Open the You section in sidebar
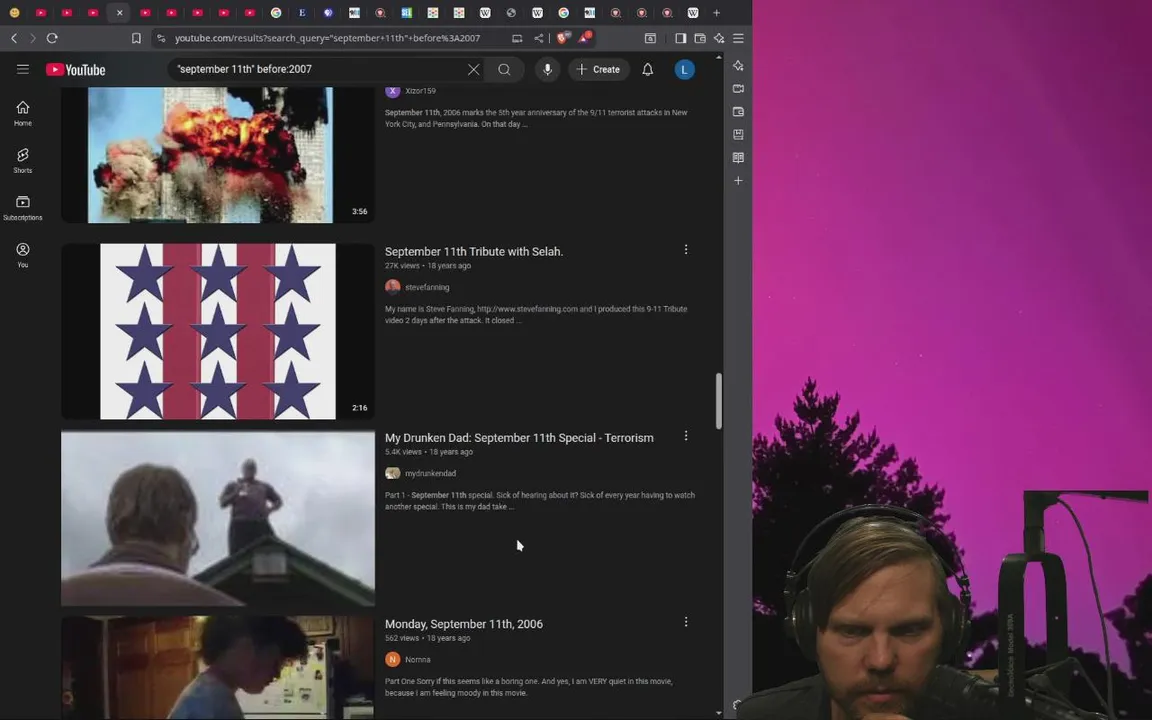1152x720 pixels. [23, 255]
